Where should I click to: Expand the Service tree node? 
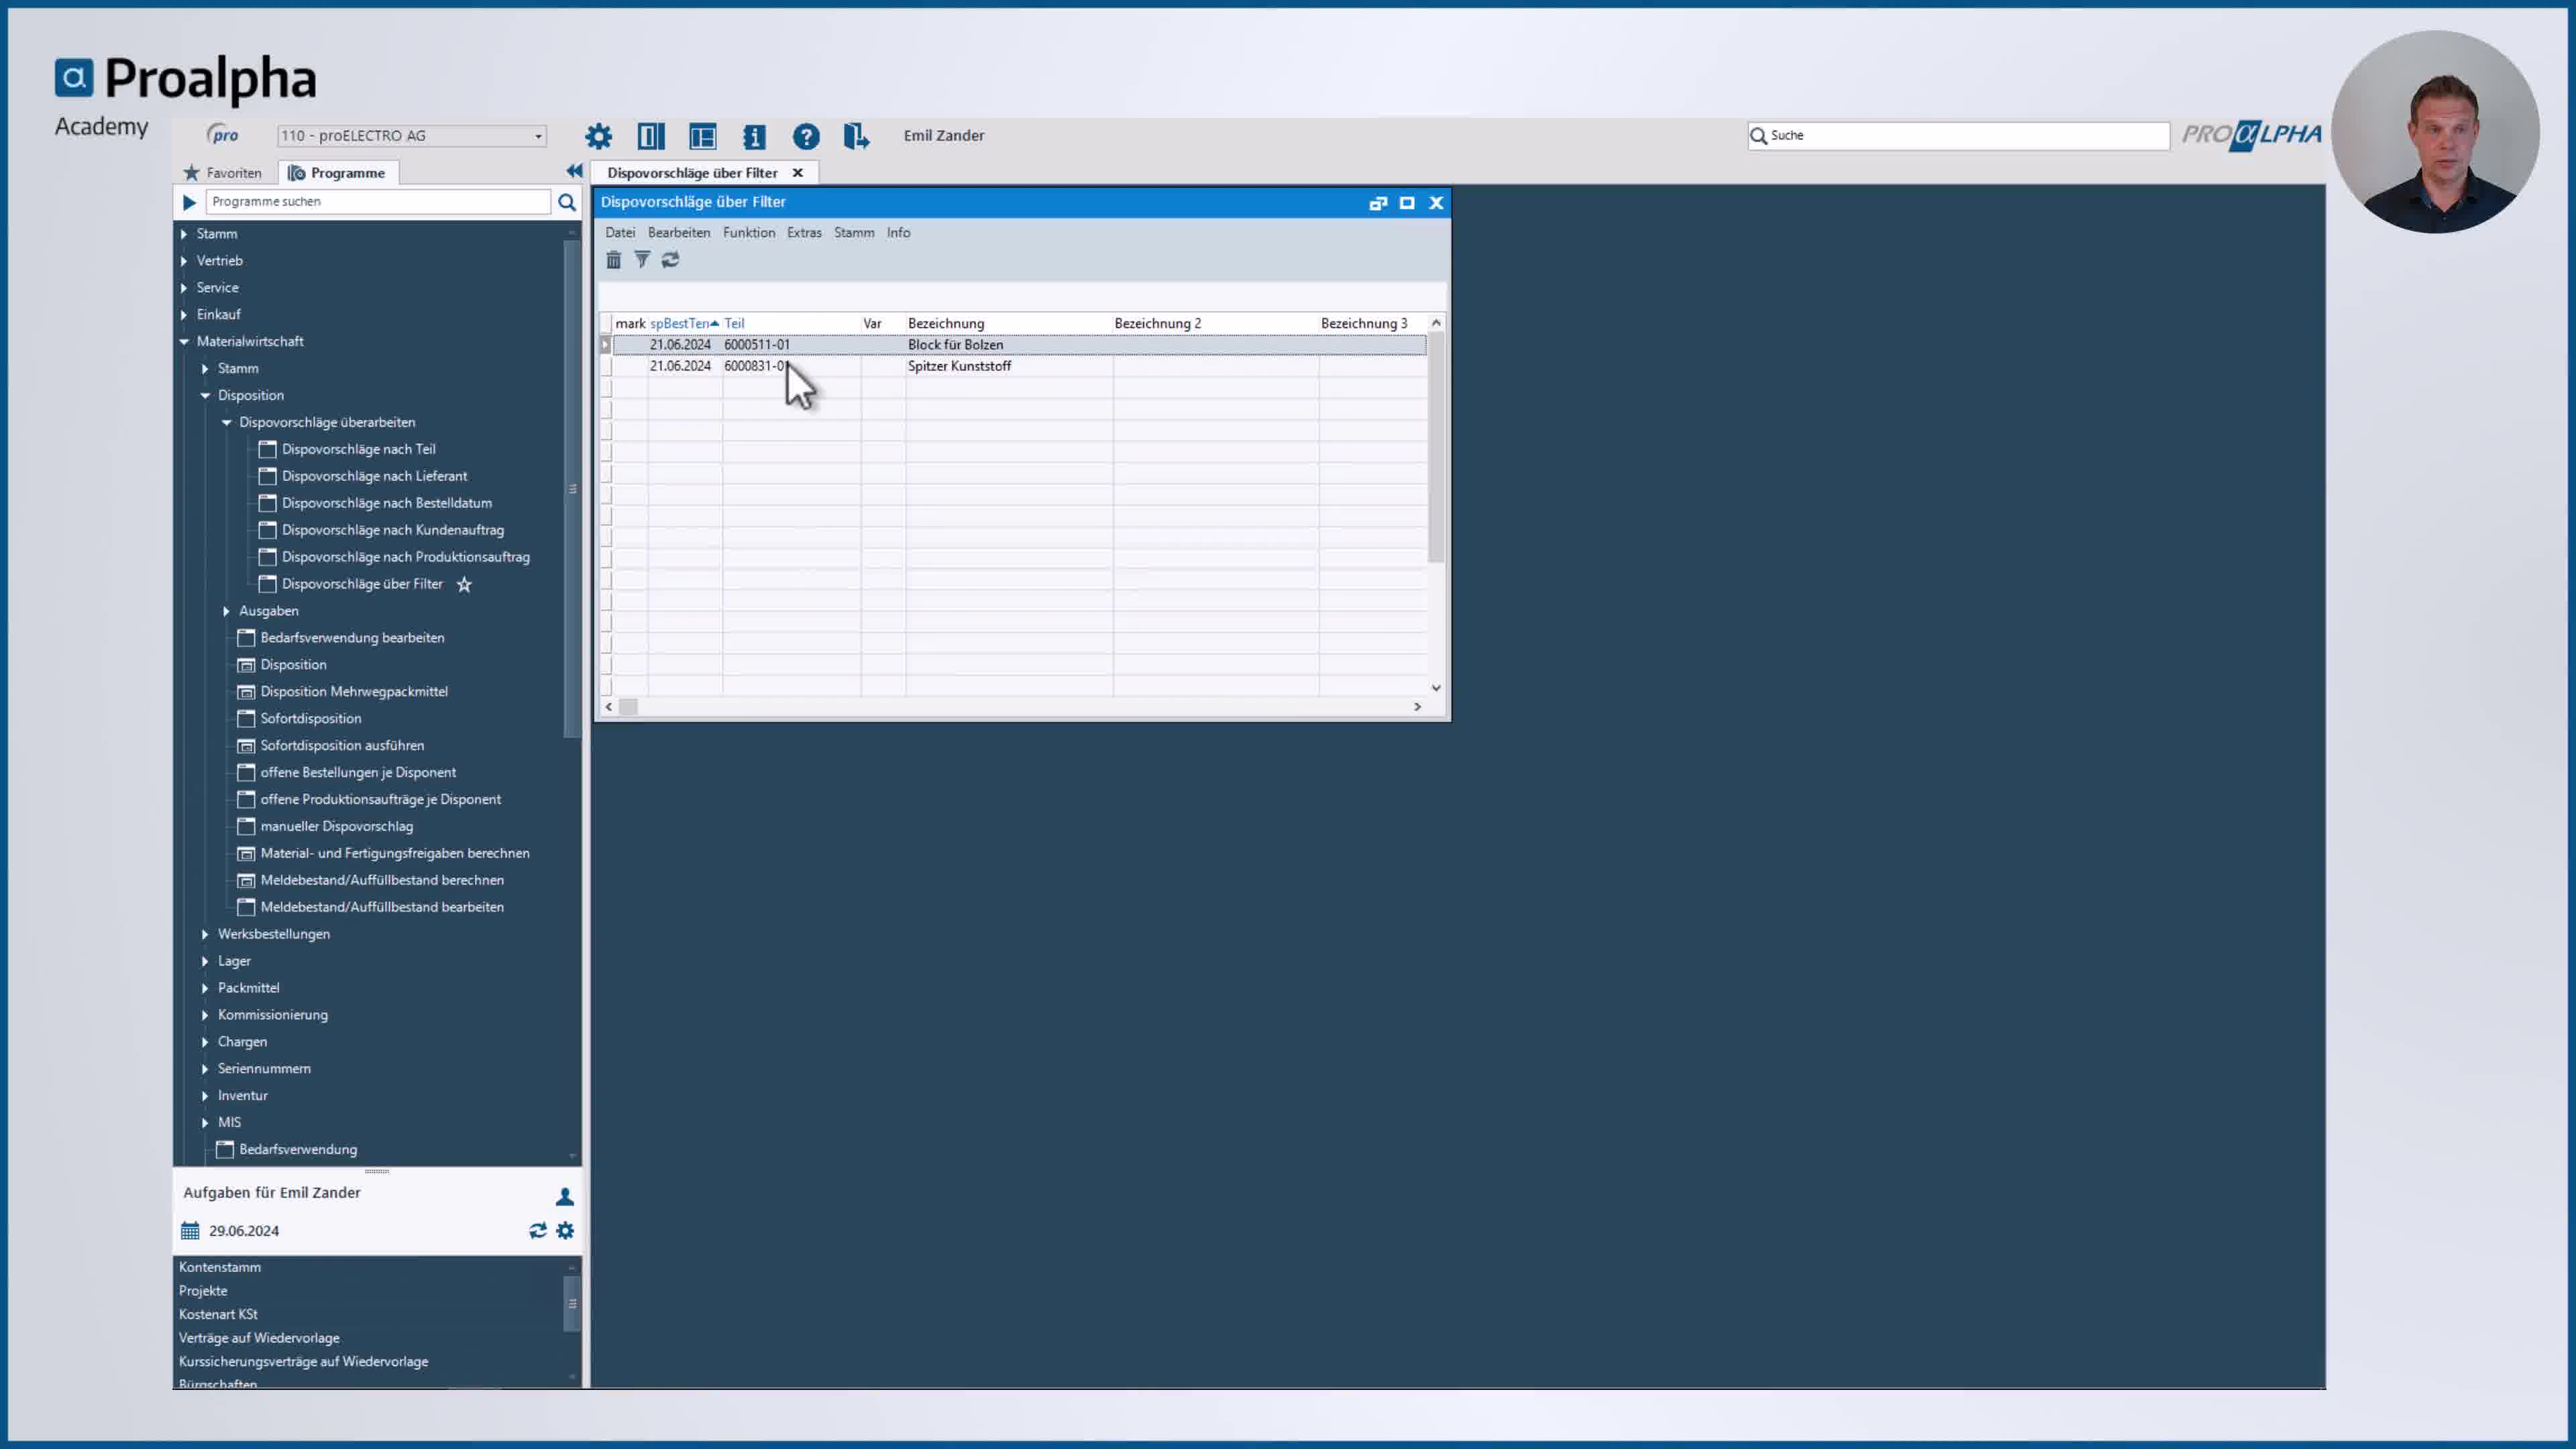pos(184,288)
